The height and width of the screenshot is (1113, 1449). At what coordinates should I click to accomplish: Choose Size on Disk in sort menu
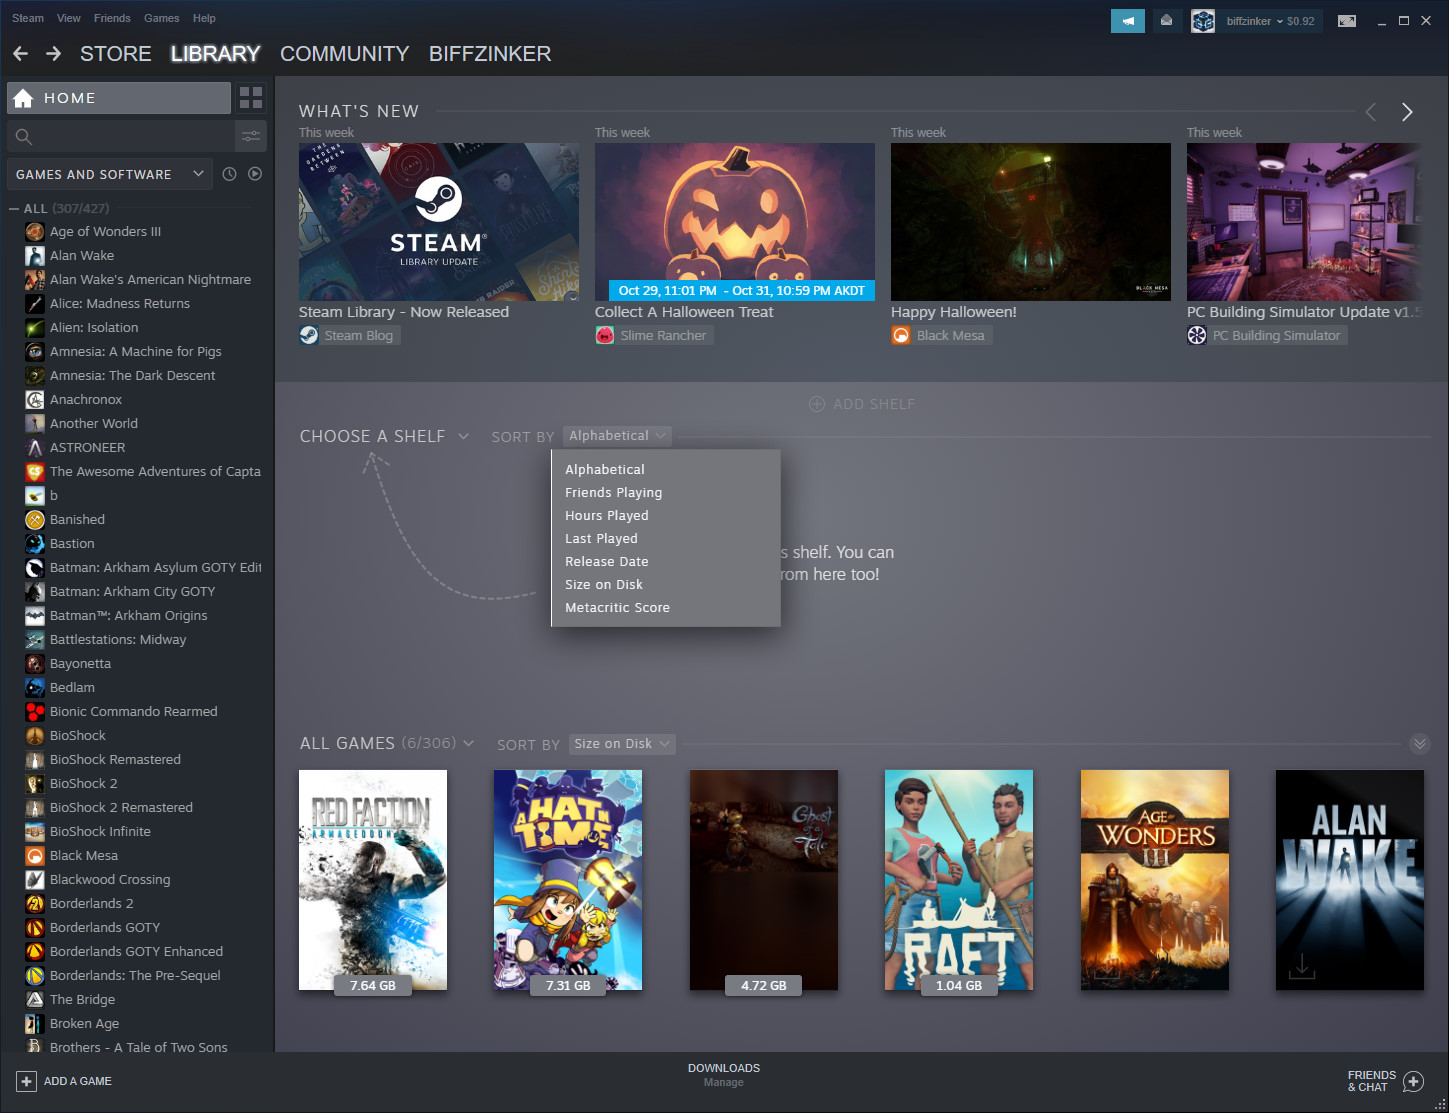pos(603,584)
